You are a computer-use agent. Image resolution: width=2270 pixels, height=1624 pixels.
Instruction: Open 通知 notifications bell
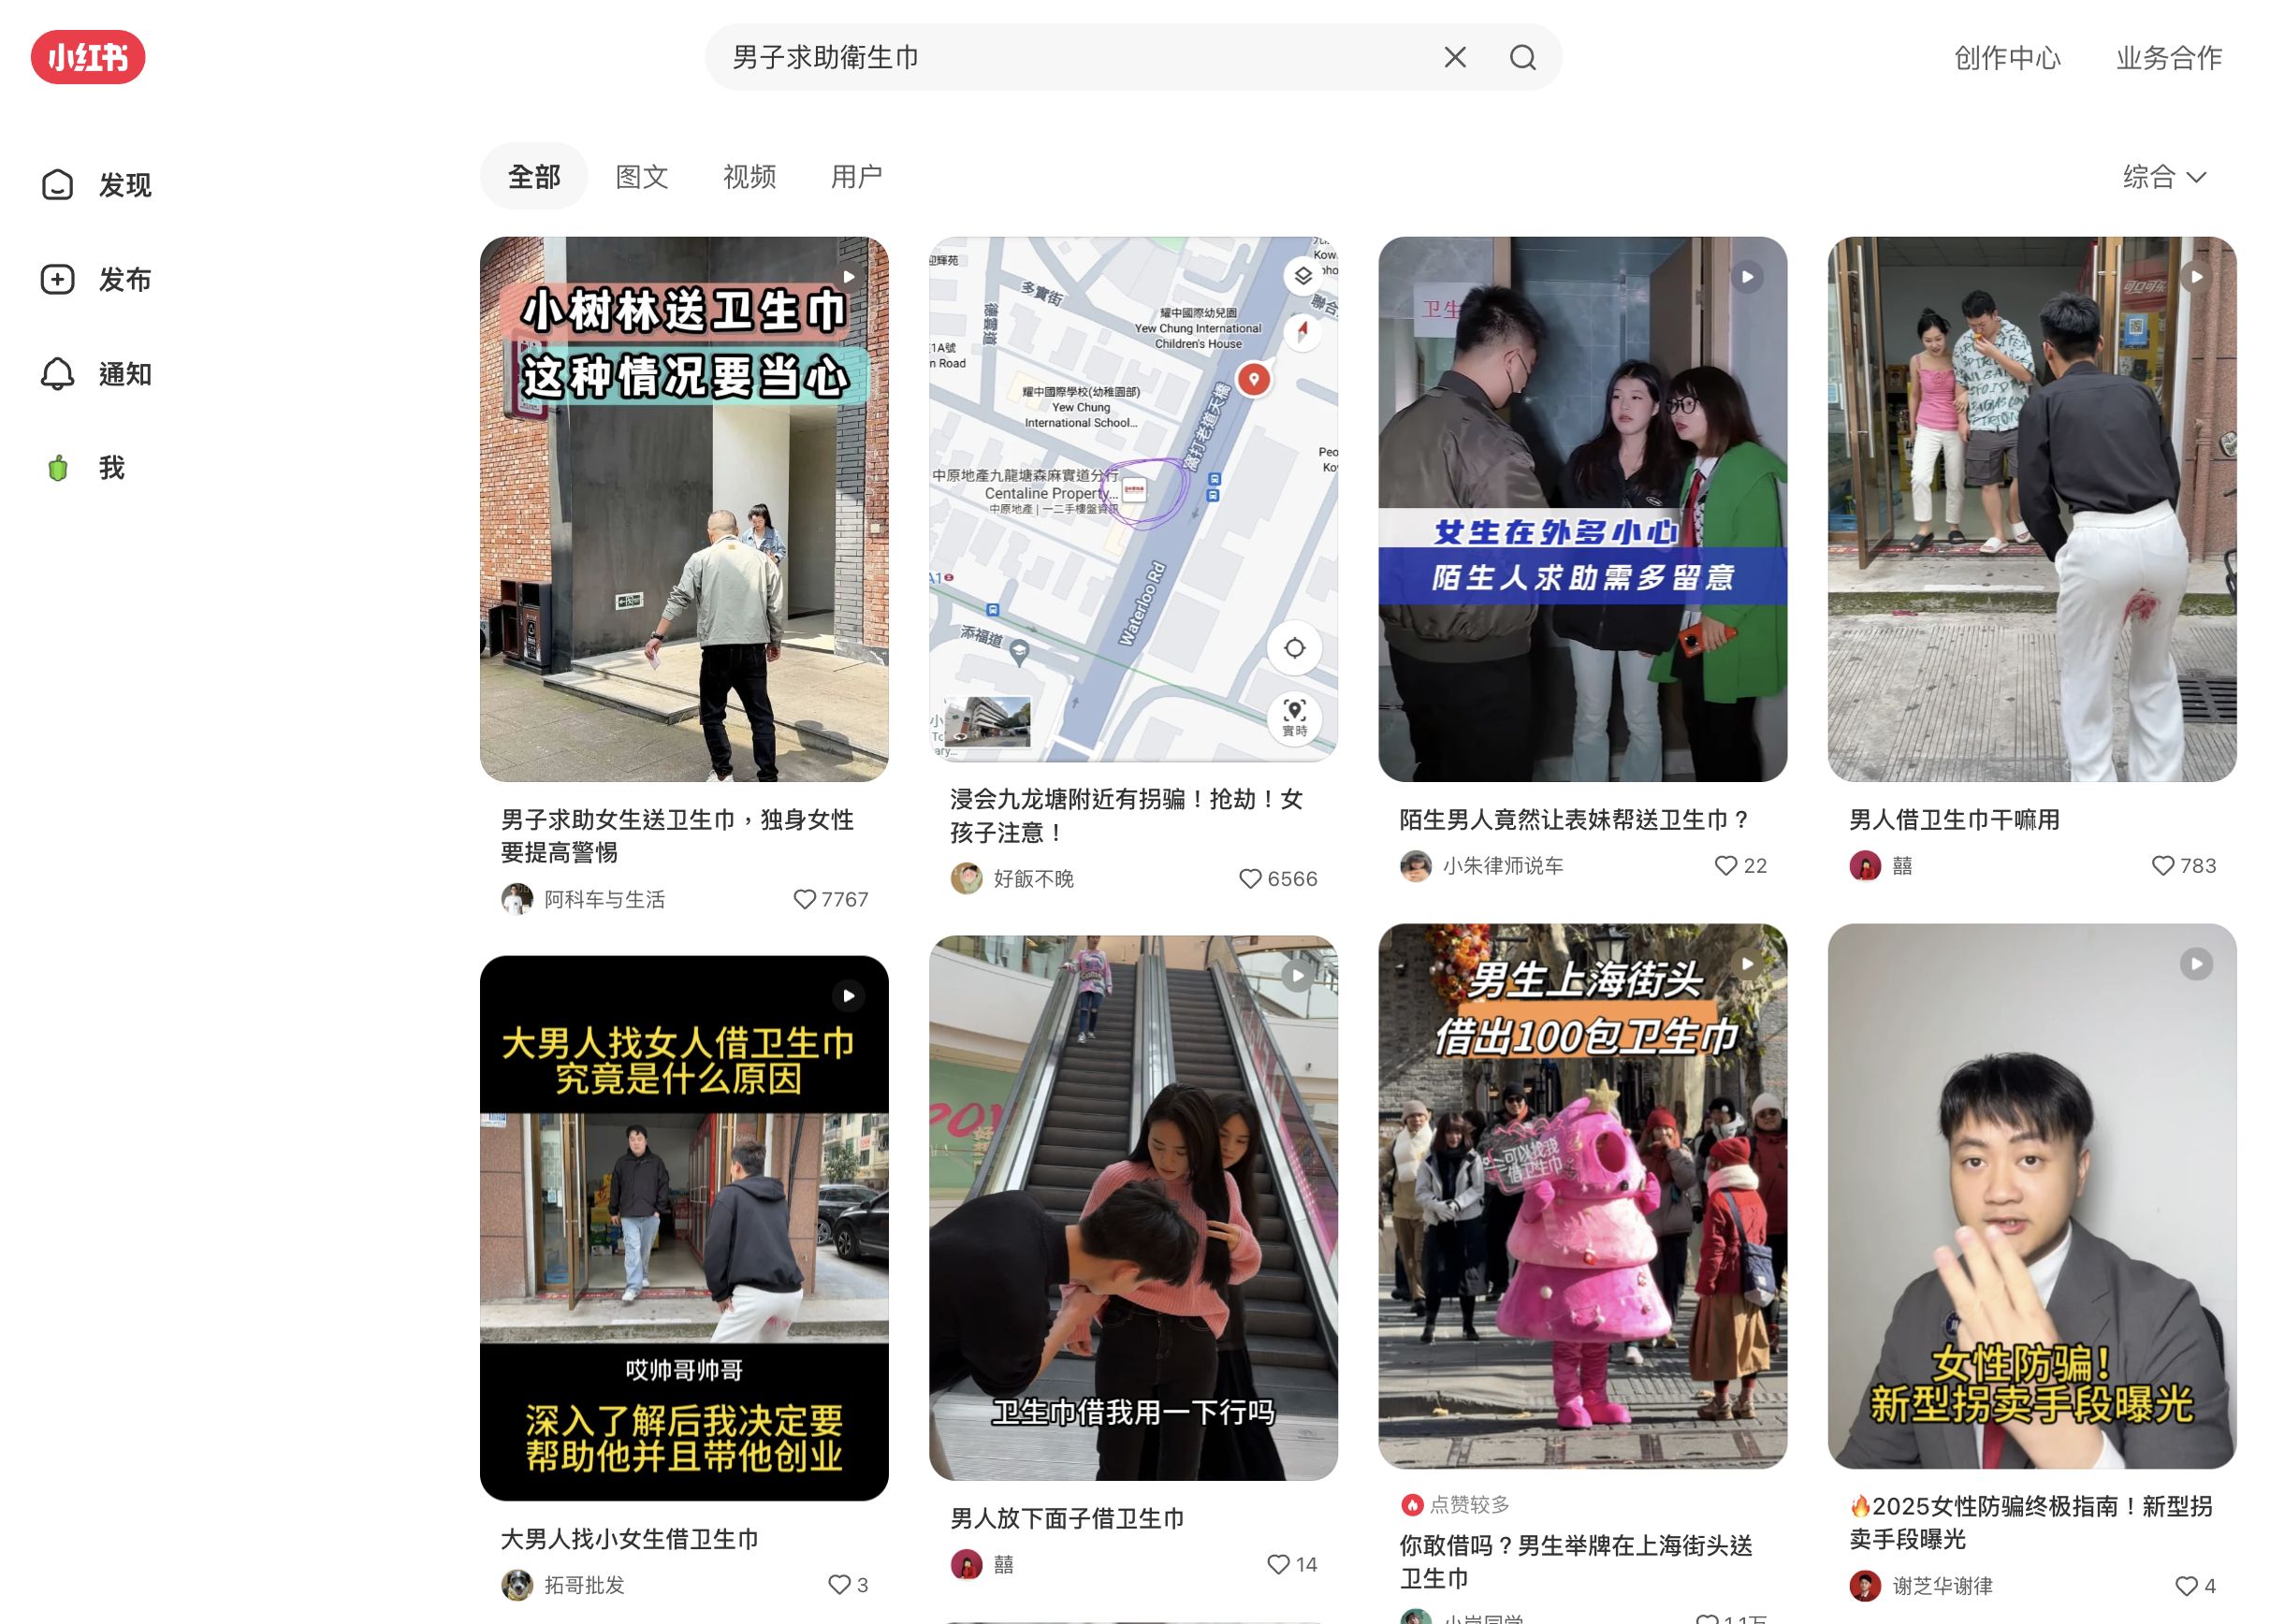(57, 374)
